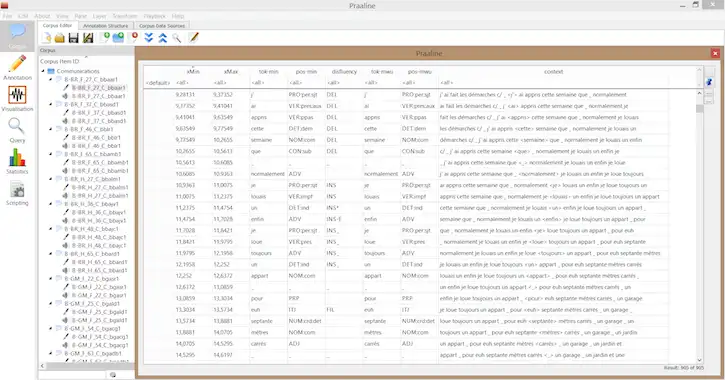Select the pencil annotation entry B-BR_F_27_C_bbaar1

click(x=98, y=88)
